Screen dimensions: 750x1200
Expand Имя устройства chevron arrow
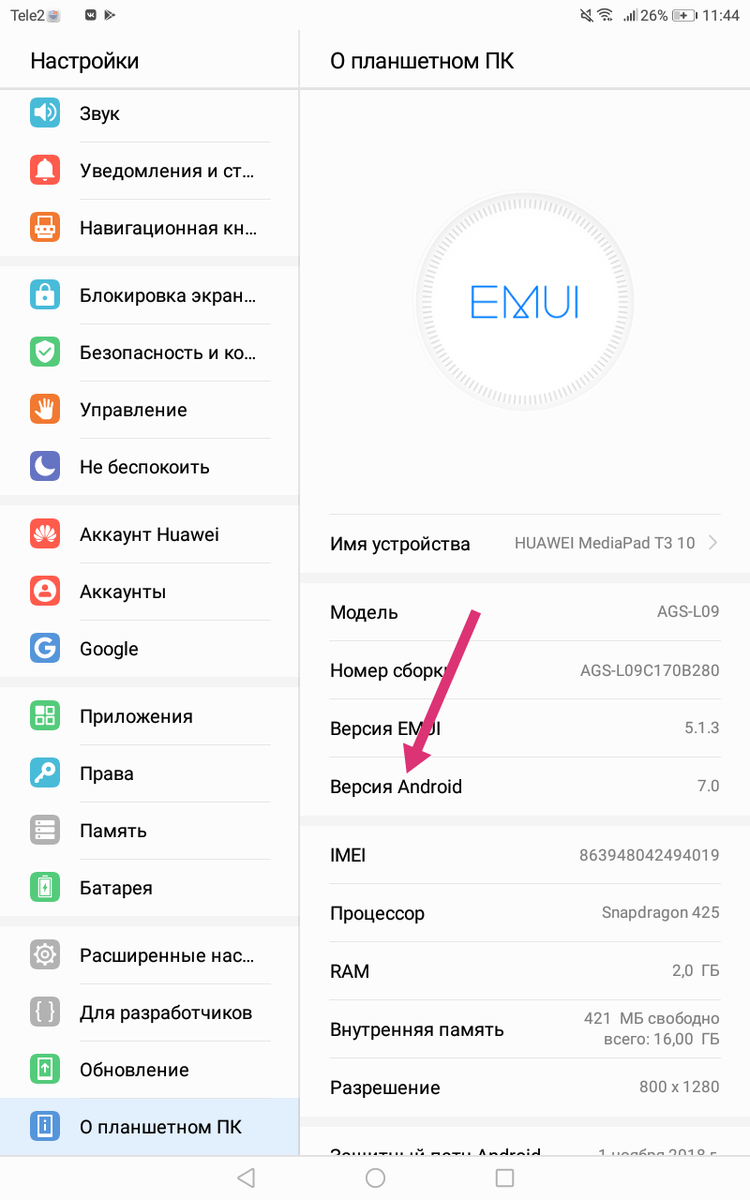pos(713,543)
